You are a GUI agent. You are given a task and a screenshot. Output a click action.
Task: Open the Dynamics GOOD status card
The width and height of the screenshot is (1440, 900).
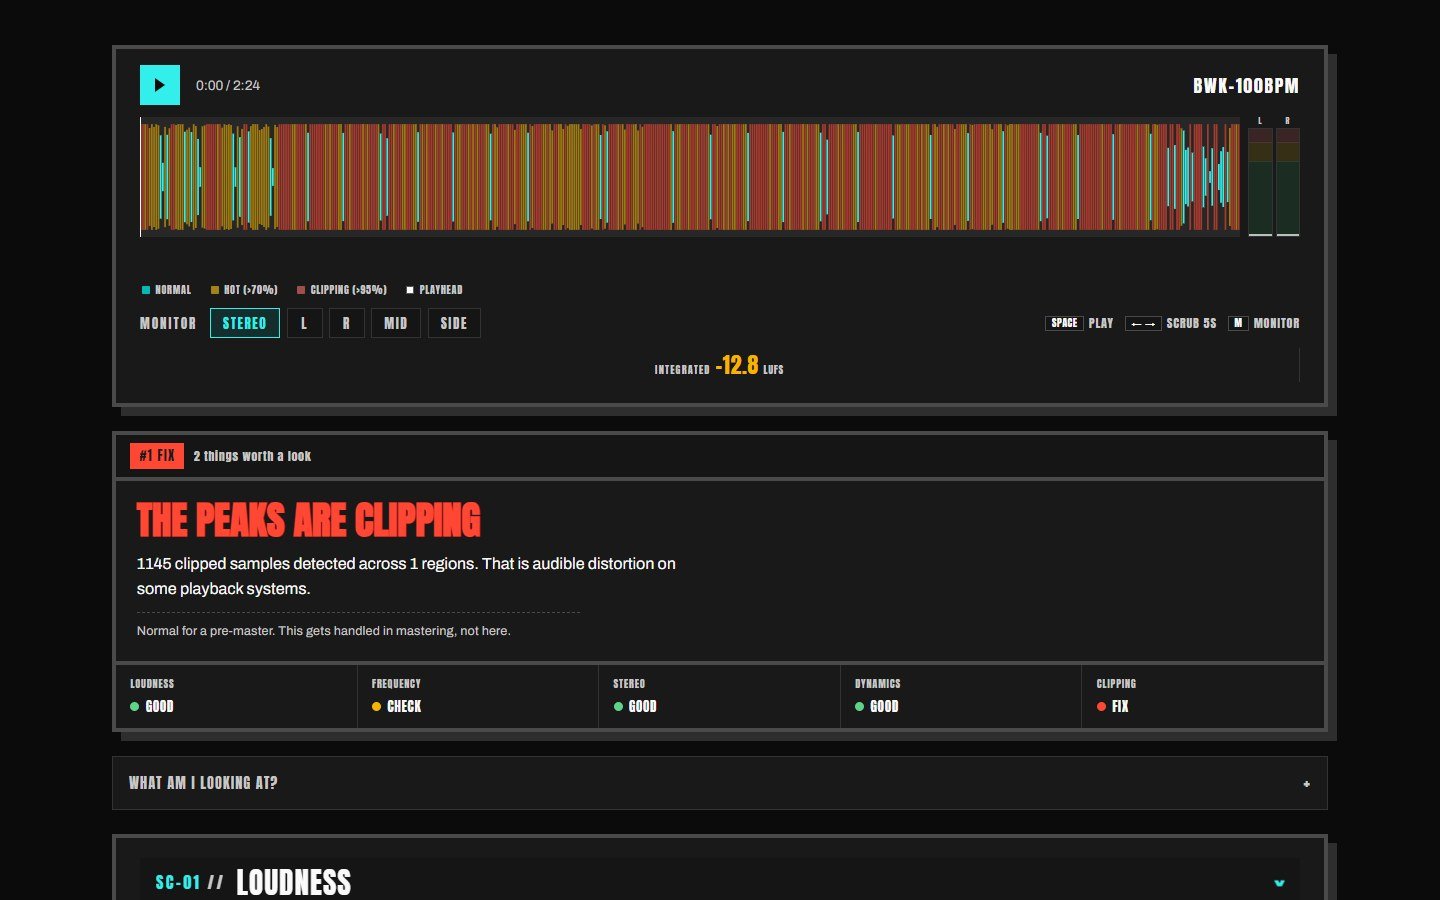(961, 696)
